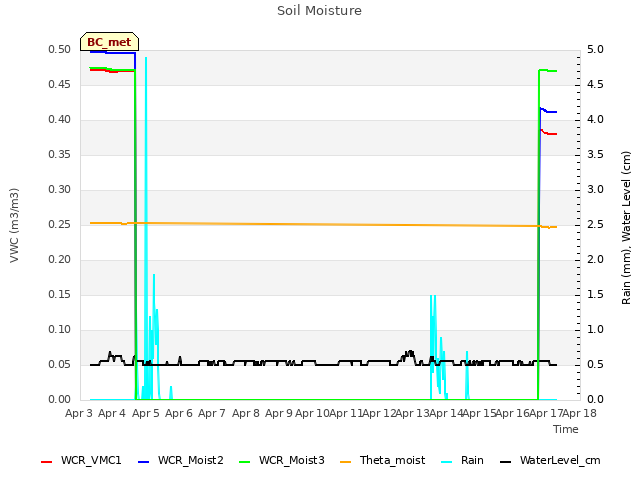Click the BC_met annotation label
640x480 pixels.
point(109,42)
